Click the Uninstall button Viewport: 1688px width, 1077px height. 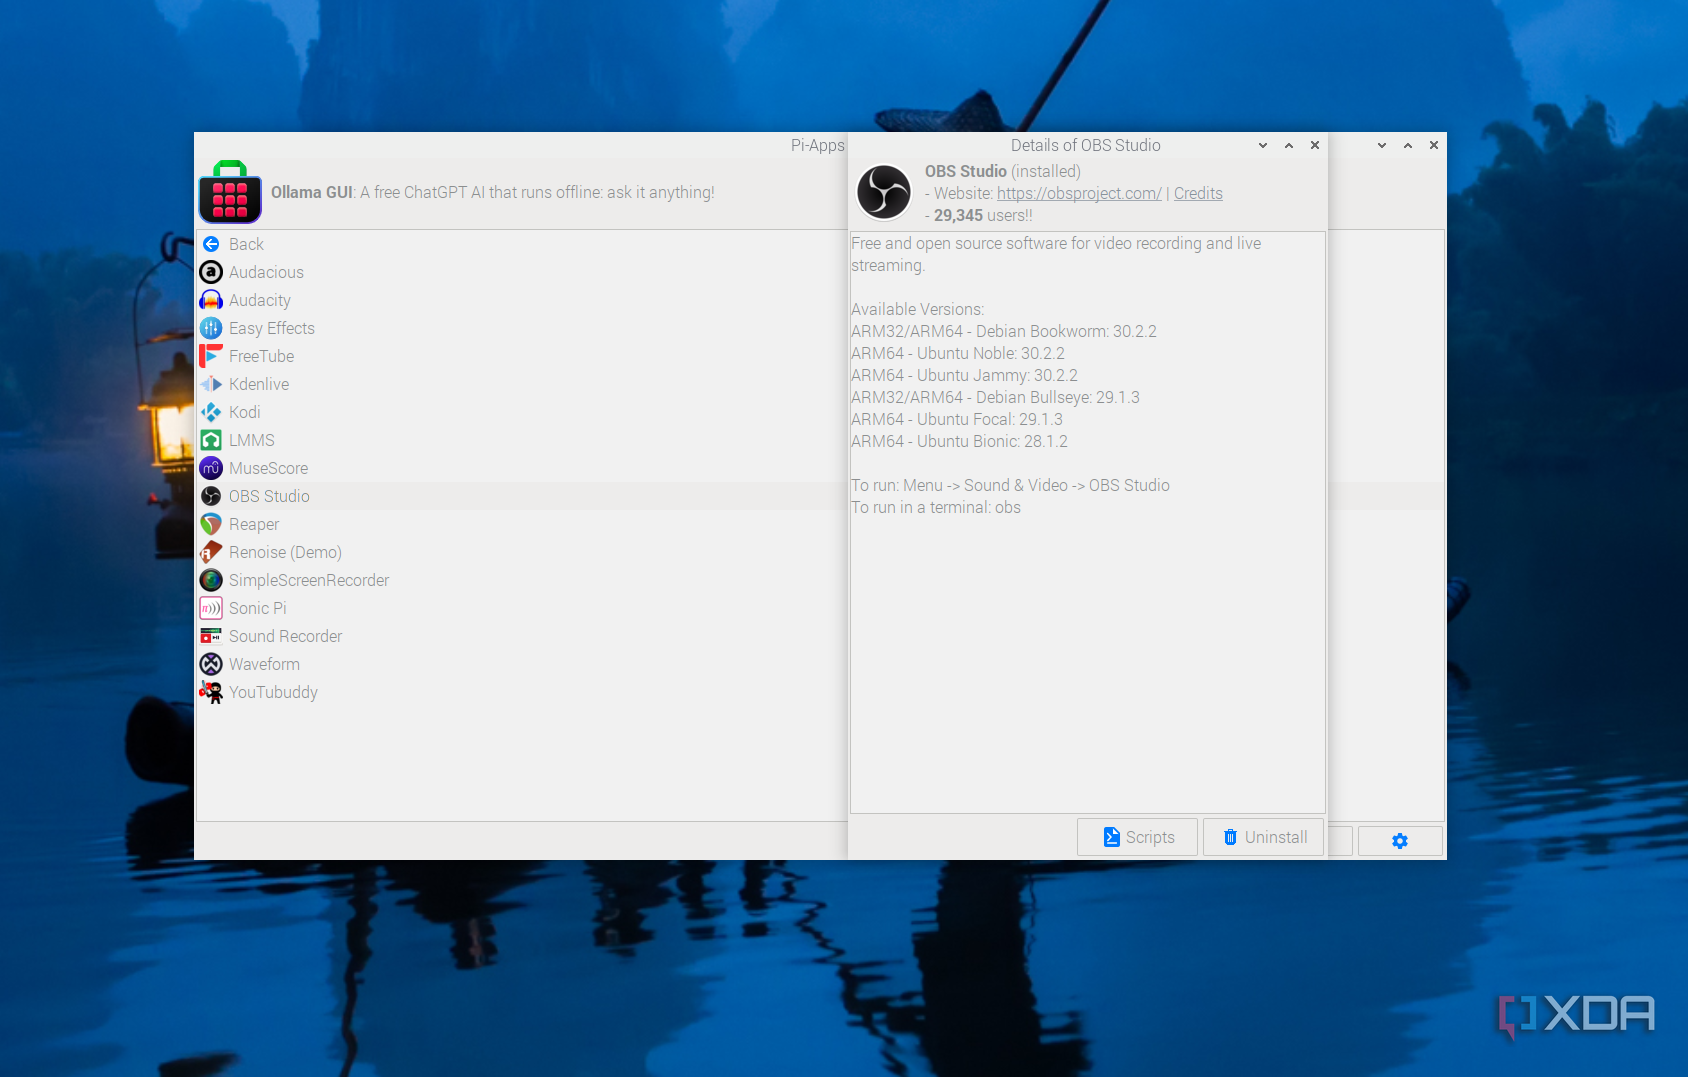pos(1264,837)
